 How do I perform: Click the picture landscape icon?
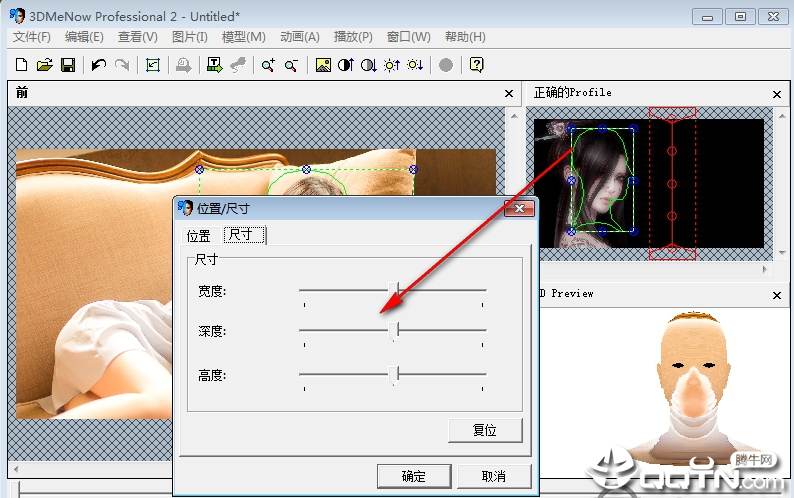coord(323,65)
